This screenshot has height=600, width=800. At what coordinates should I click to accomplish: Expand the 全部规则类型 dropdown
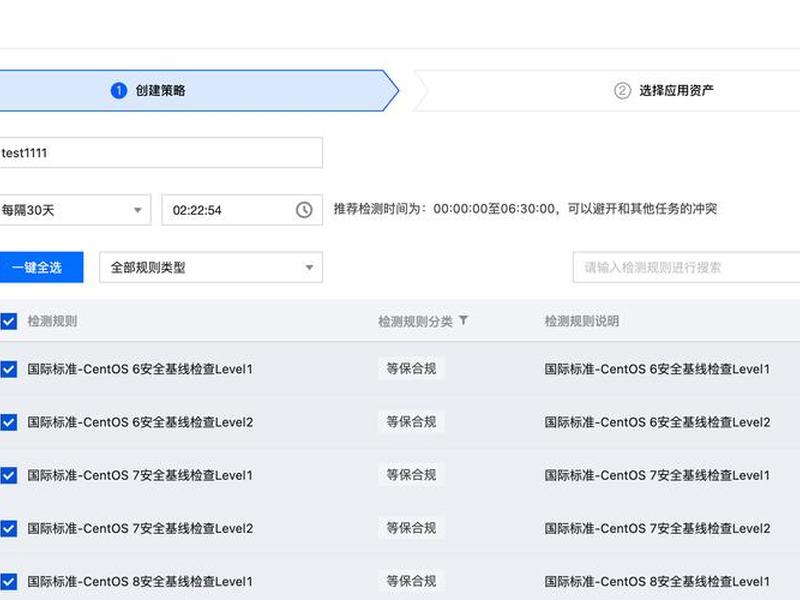coord(211,267)
